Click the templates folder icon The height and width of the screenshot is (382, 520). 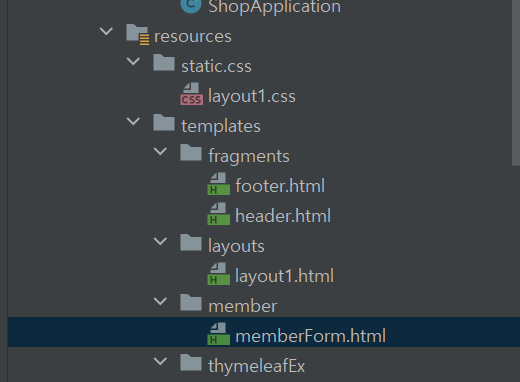(x=164, y=123)
